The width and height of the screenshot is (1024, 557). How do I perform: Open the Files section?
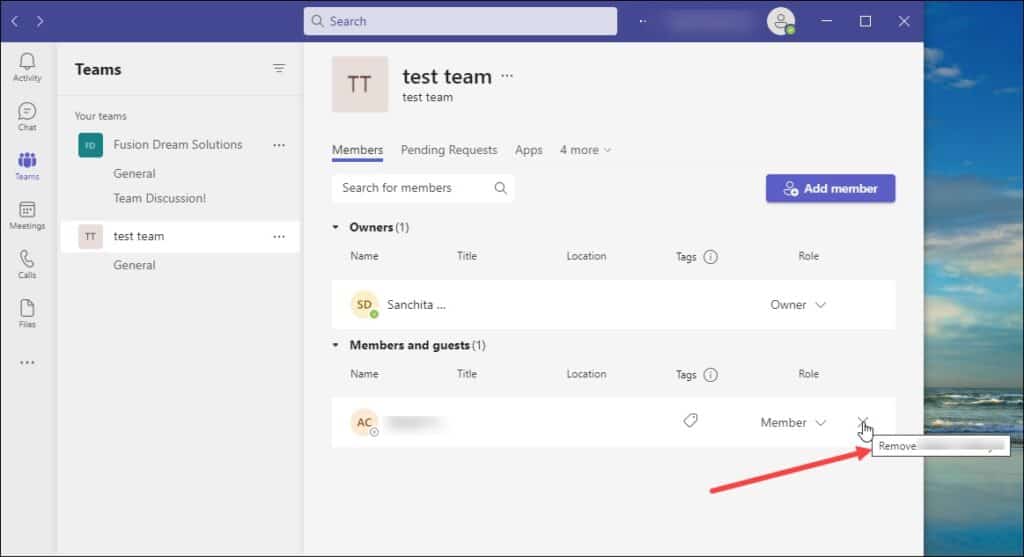[x=27, y=313]
